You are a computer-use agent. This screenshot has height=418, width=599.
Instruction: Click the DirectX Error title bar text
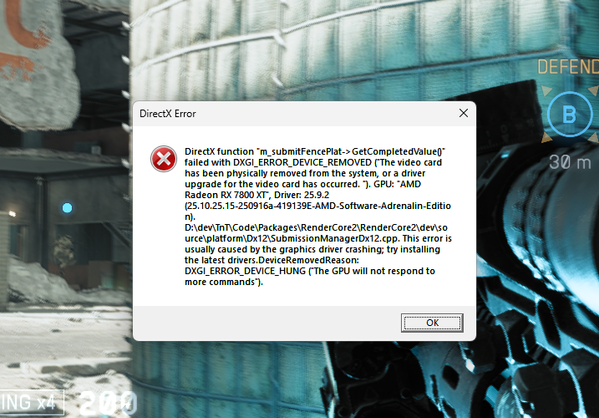click(x=168, y=113)
